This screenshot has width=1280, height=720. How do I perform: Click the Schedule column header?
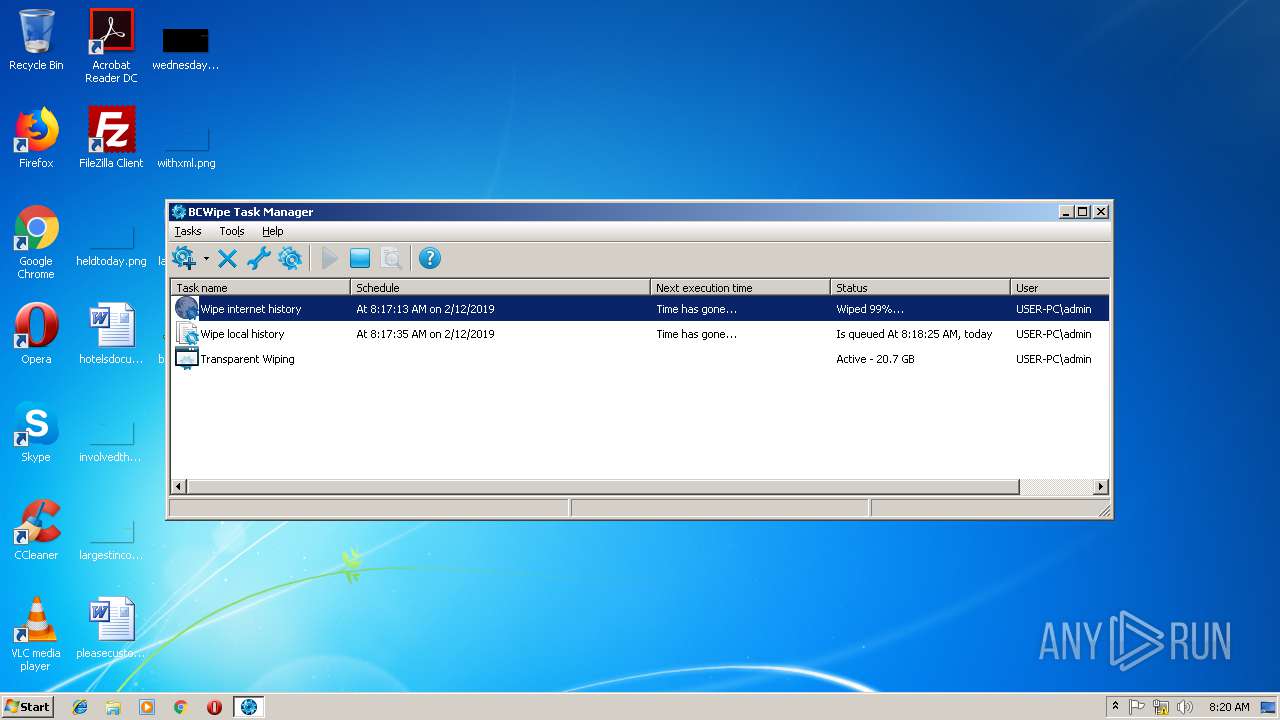click(500, 287)
